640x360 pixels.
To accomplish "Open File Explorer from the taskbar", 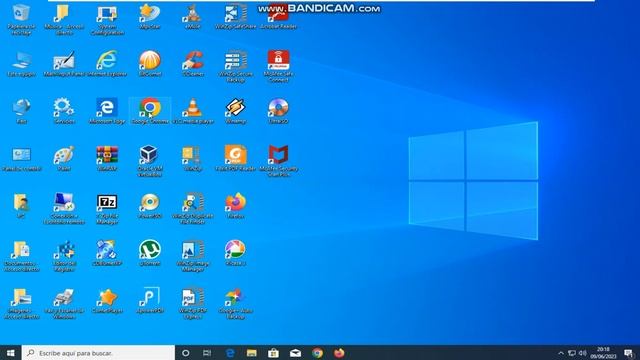I will [x=252, y=353].
